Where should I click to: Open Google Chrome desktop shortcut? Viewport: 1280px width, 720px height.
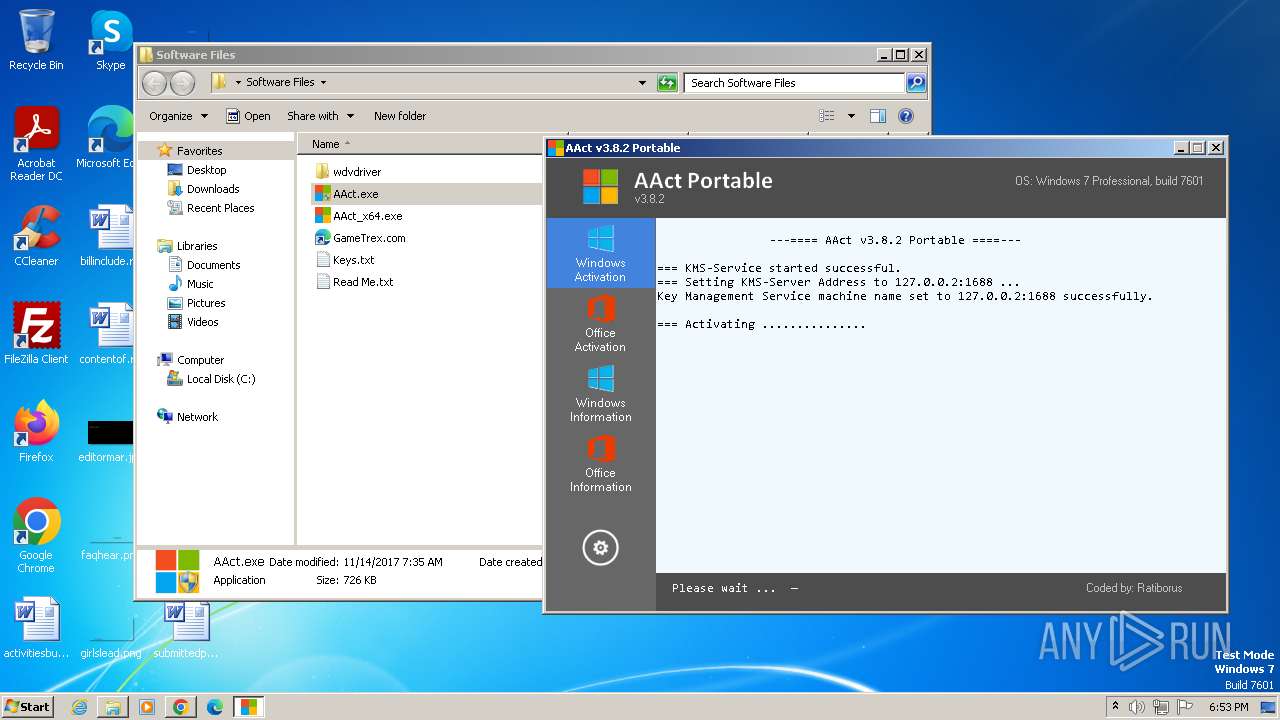pos(36,536)
